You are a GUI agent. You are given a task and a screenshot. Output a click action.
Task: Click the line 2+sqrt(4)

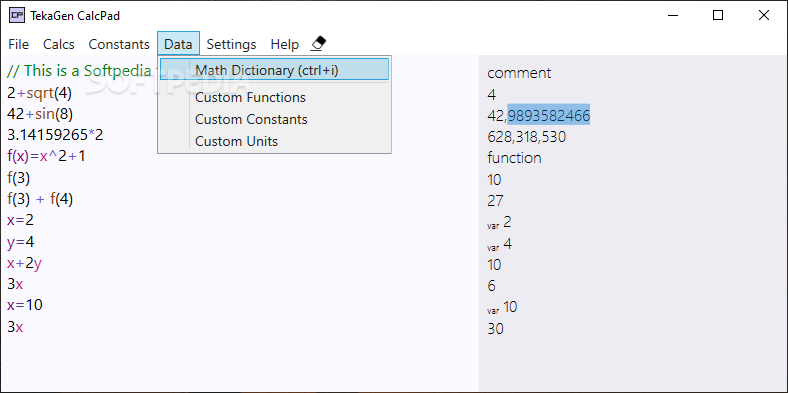(x=40, y=93)
